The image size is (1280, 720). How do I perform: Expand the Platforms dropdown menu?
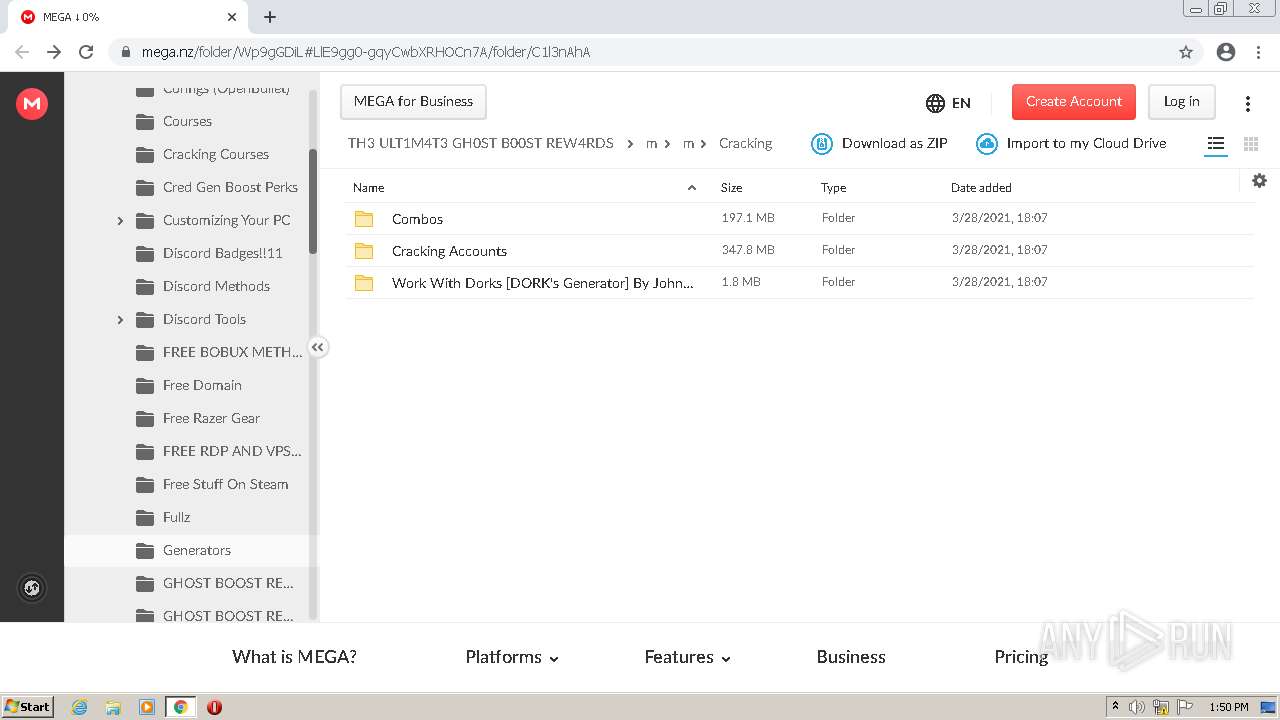512,657
